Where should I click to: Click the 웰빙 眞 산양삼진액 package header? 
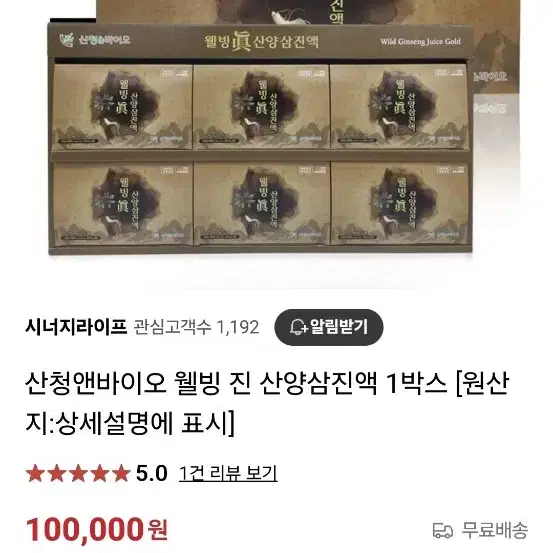pos(262,42)
